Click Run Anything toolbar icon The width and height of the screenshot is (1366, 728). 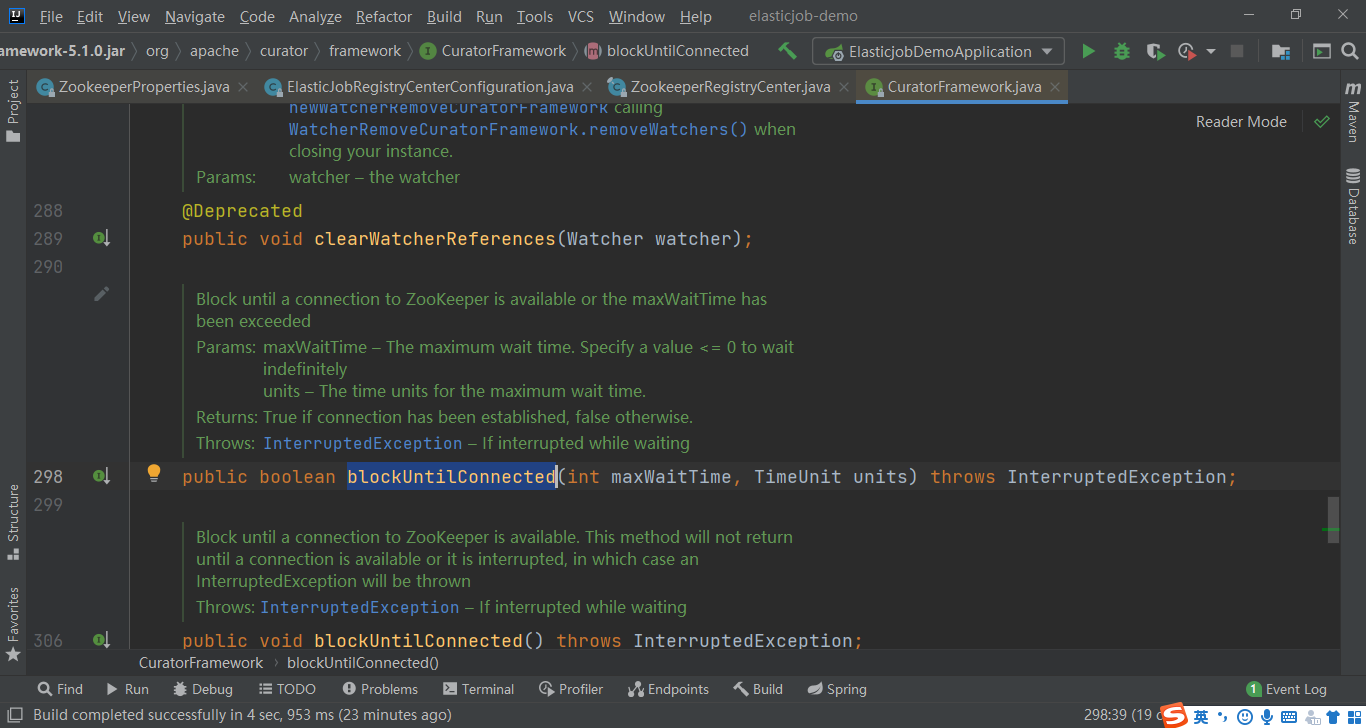(1322, 51)
